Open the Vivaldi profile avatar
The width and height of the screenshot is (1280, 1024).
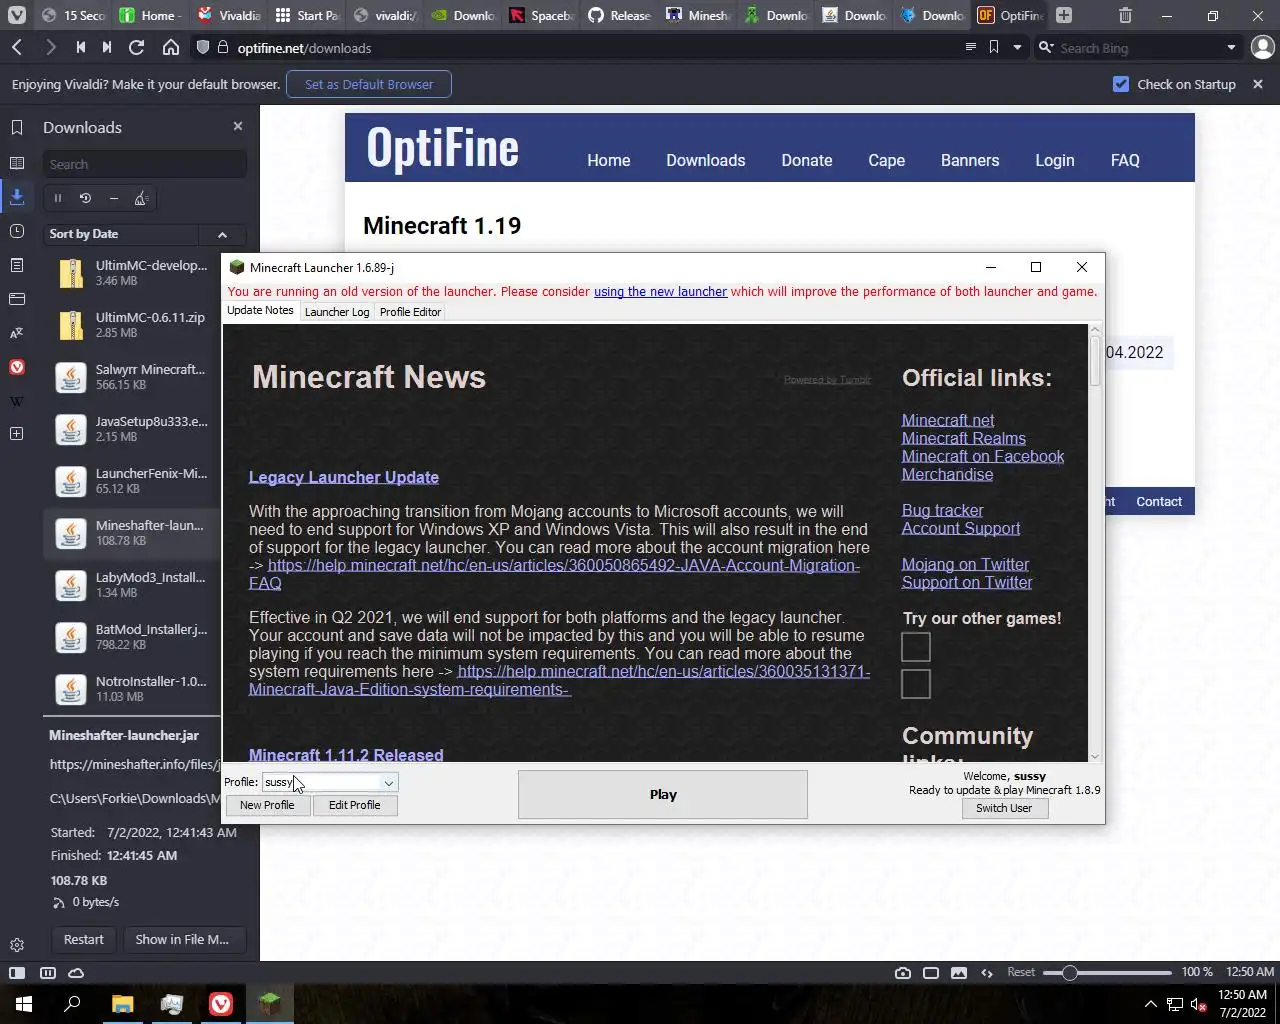(x=1263, y=47)
